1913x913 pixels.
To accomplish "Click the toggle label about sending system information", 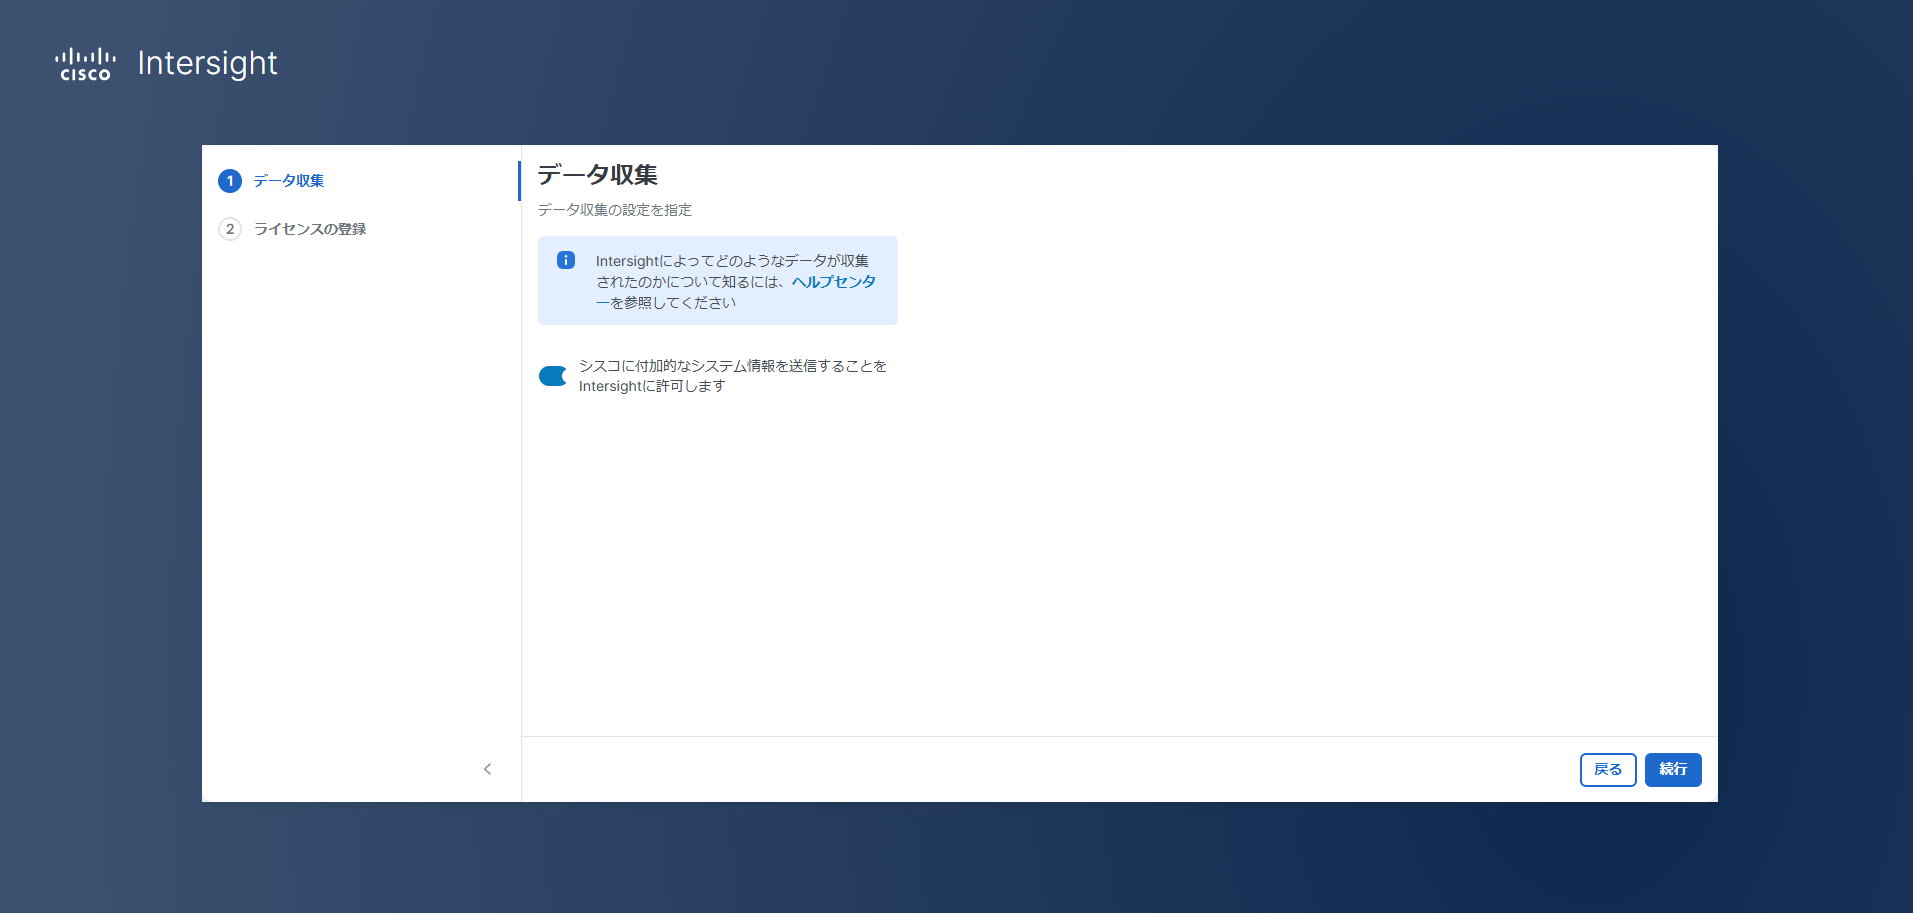I will [x=732, y=376].
